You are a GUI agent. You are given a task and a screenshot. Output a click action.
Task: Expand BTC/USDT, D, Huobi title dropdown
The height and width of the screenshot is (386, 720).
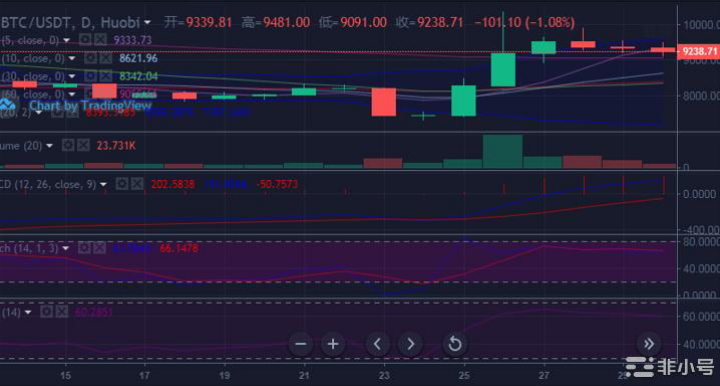147,22
